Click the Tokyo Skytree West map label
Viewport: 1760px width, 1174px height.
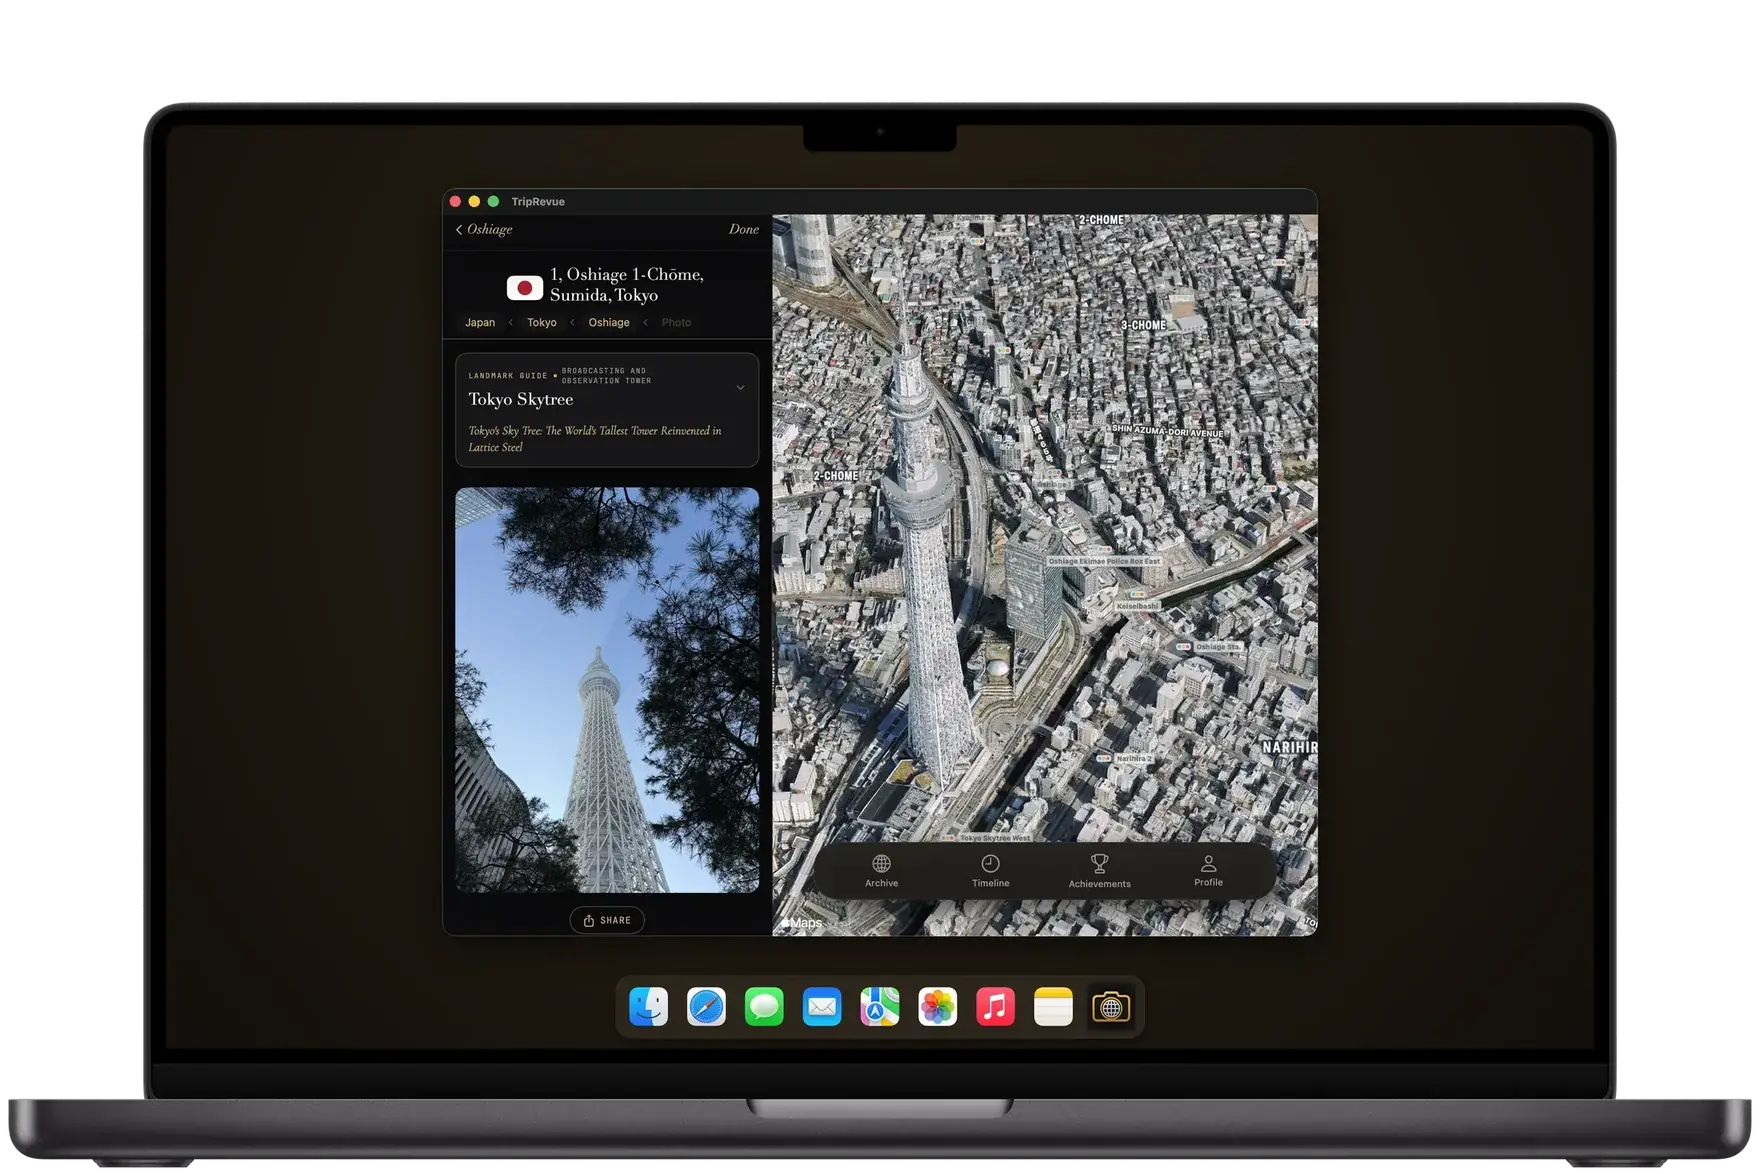click(995, 837)
